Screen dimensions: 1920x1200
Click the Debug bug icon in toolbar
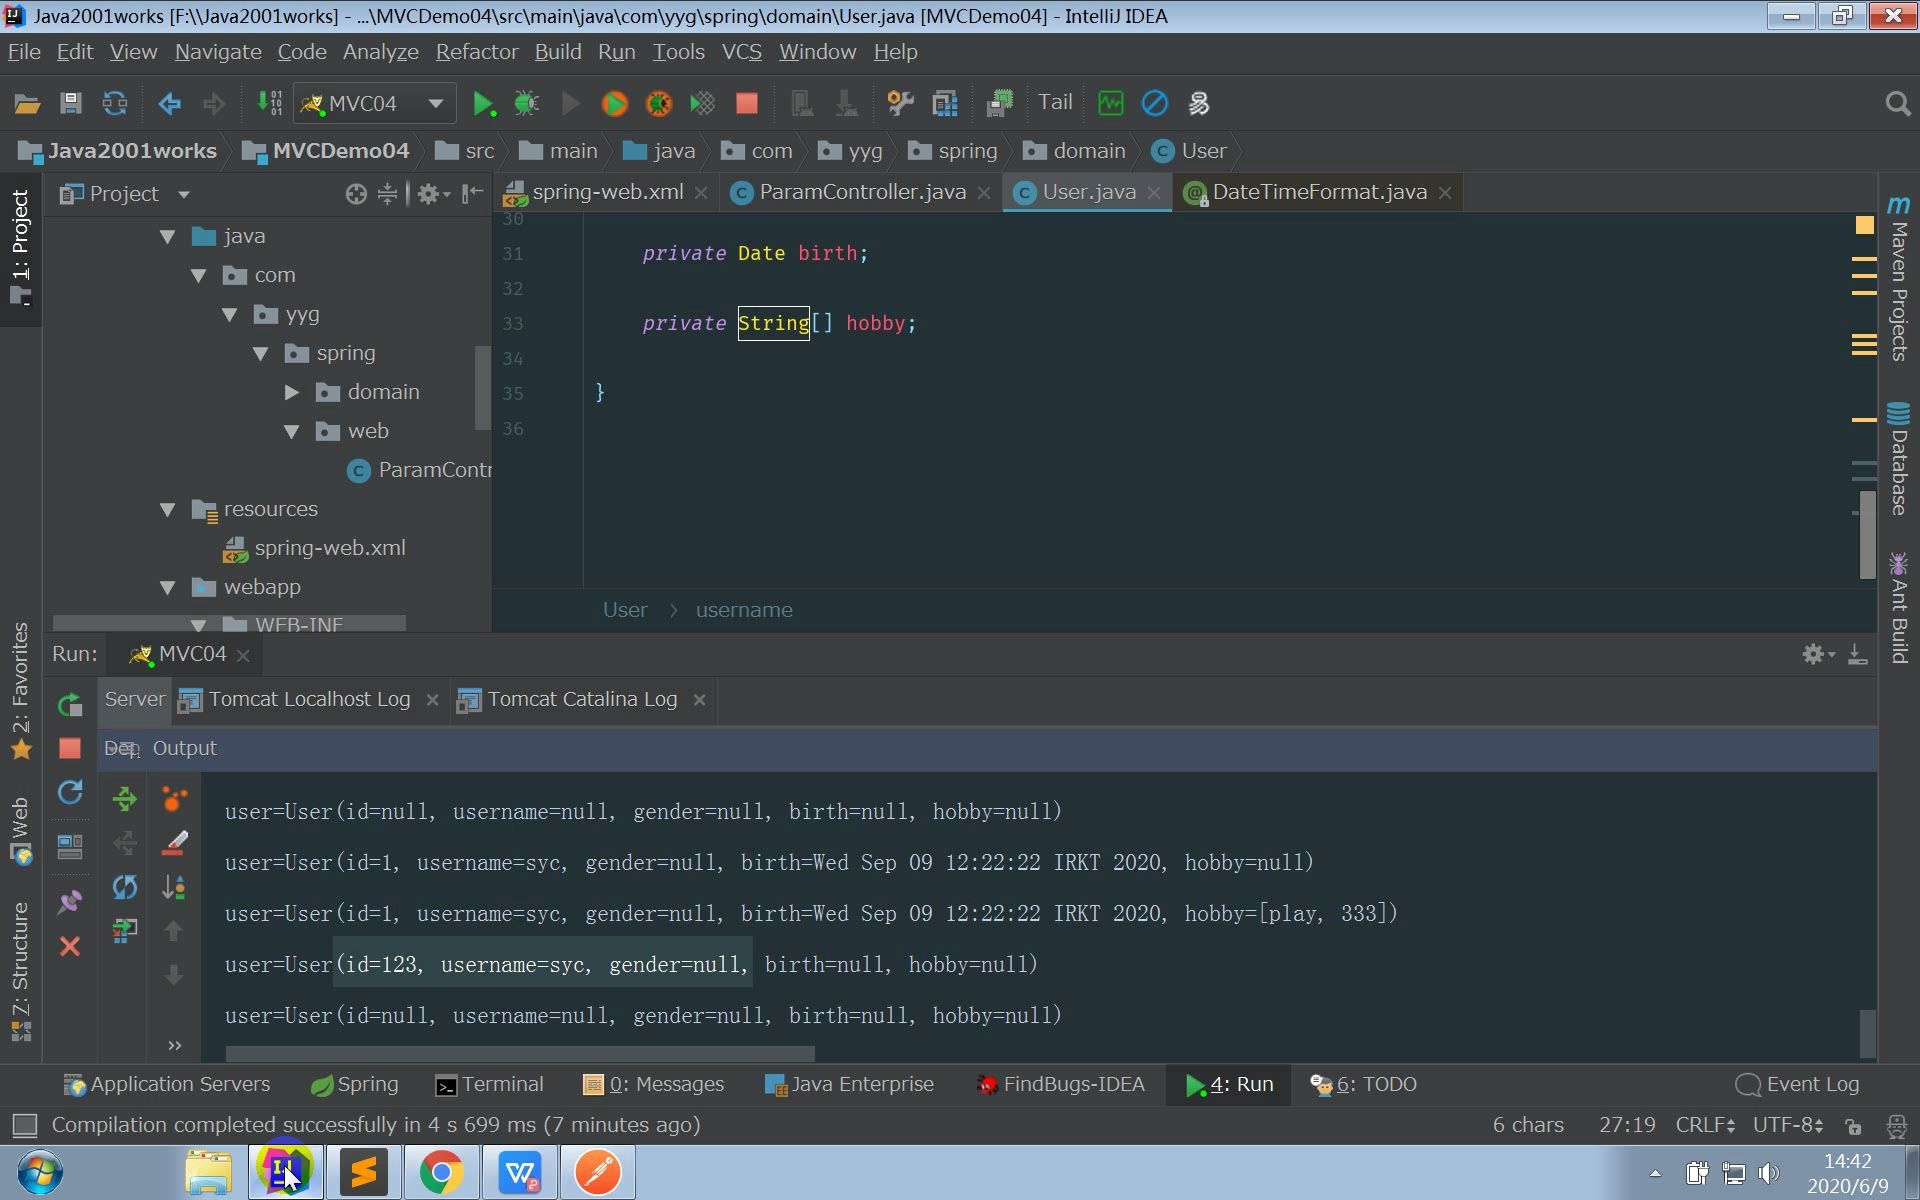(526, 103)
